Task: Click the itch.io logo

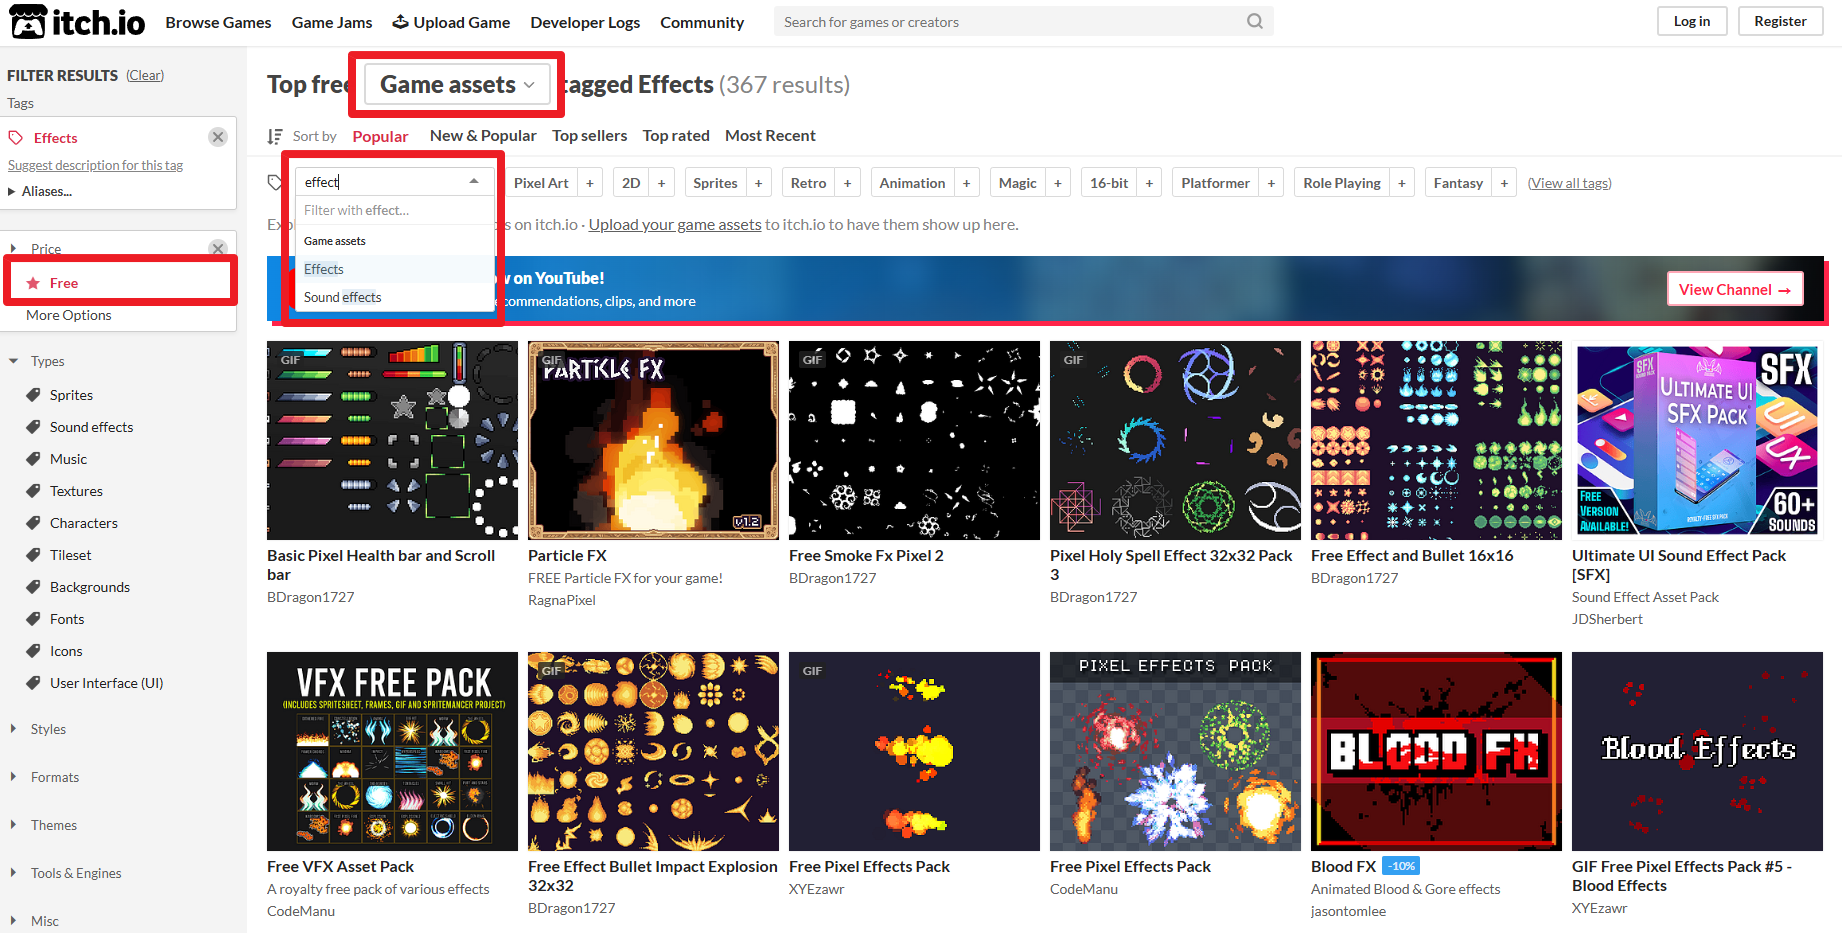Action: [78, 22]
